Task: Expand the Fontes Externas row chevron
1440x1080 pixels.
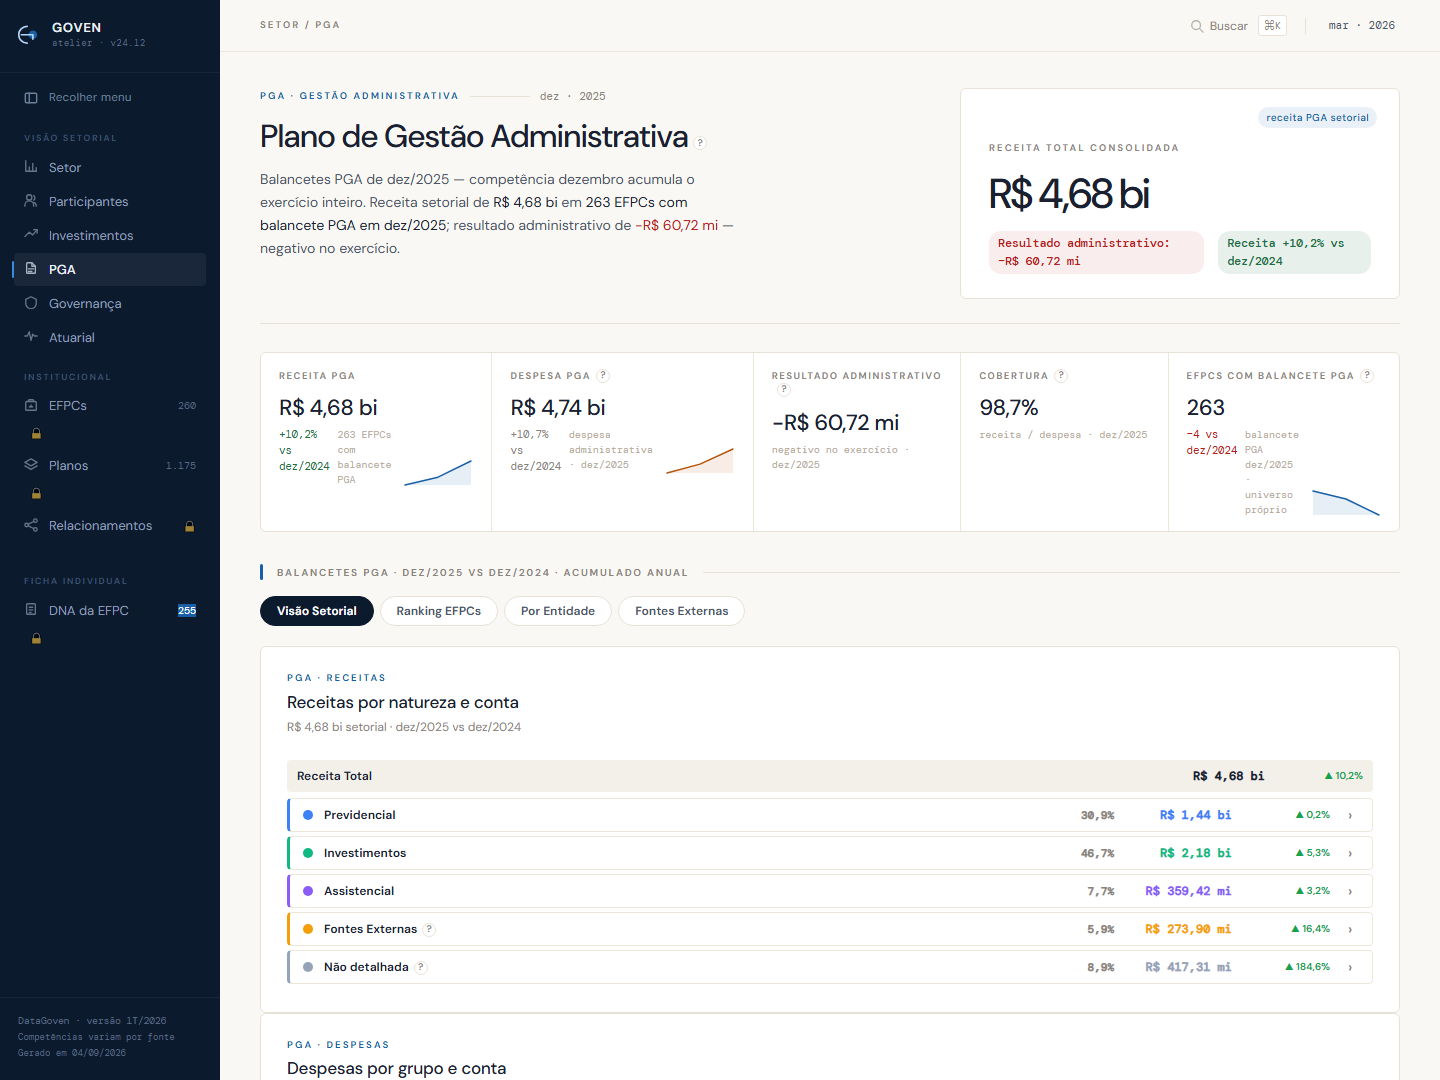Action: pos(1350,929)
